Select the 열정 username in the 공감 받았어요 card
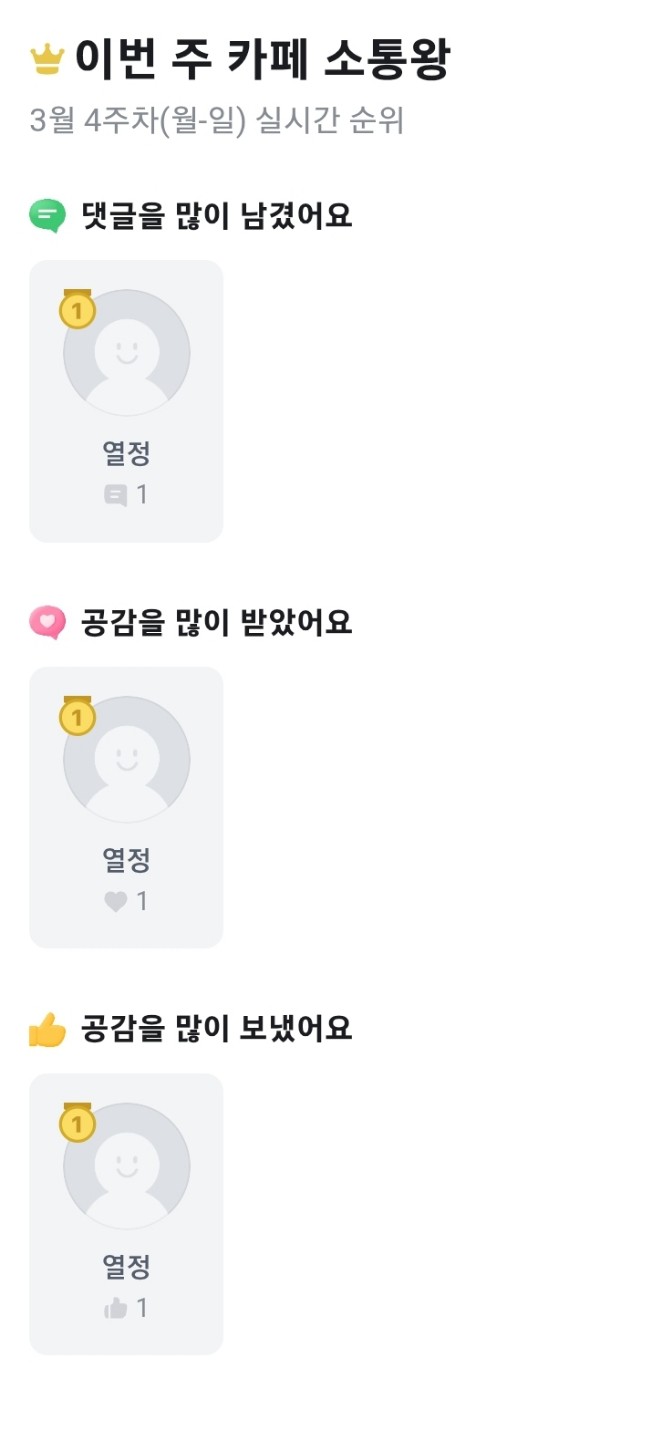This screenshot has height=1440, width=651. 127,860
